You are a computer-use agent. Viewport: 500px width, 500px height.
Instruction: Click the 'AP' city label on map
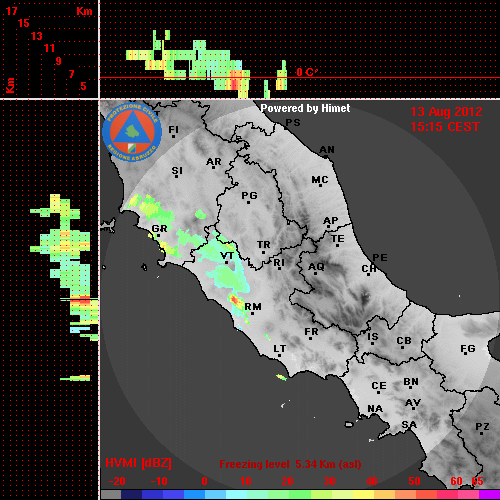click(331, 221)
